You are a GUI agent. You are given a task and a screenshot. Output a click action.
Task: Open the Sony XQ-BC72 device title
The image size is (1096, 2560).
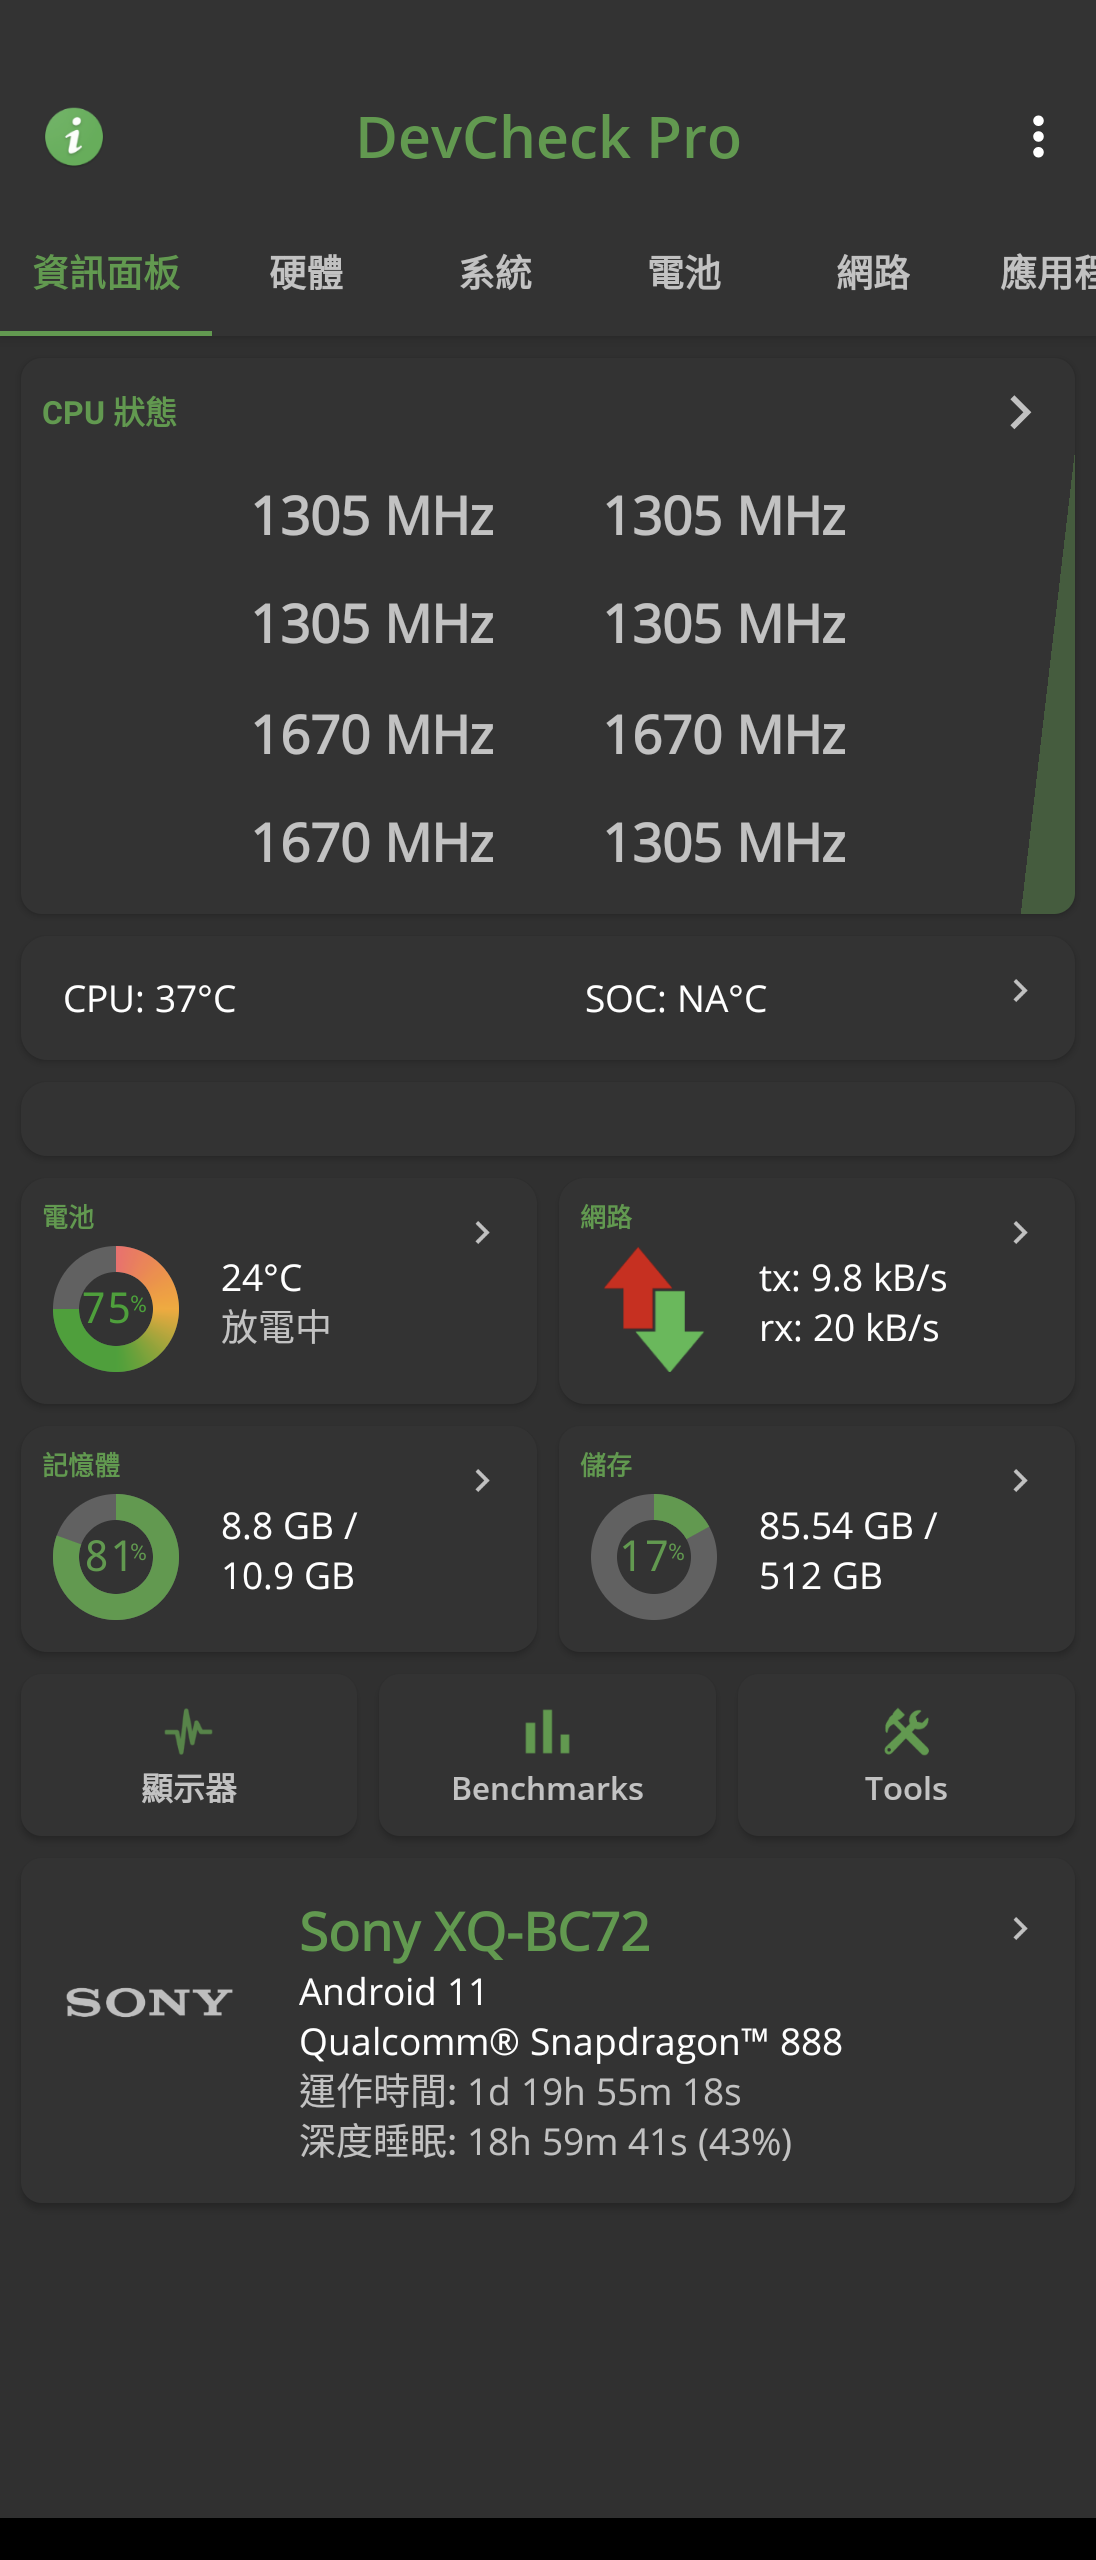pyautogui.click(x=475, y=1931)
